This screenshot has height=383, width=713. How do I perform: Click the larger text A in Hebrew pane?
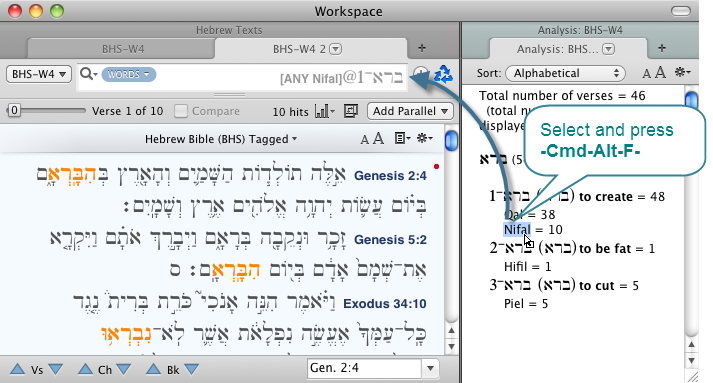[x=378, y=138]
